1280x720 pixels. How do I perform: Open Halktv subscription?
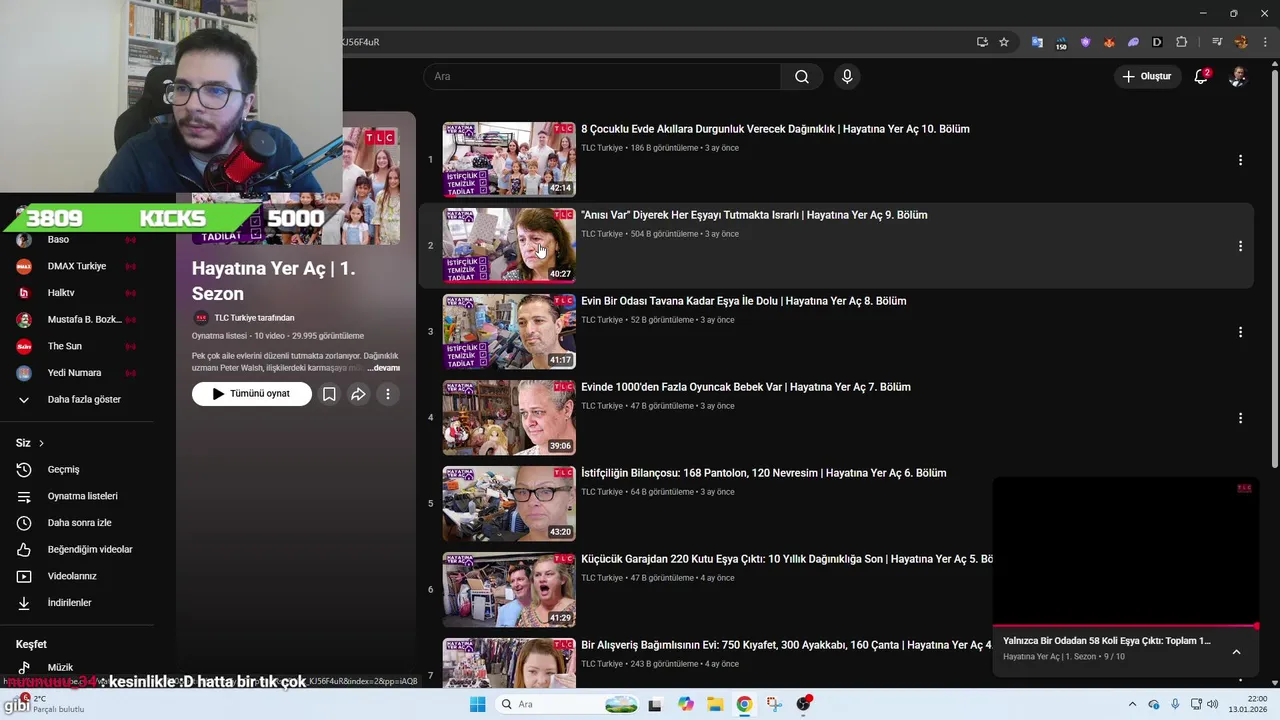click(x=76, y=293)
